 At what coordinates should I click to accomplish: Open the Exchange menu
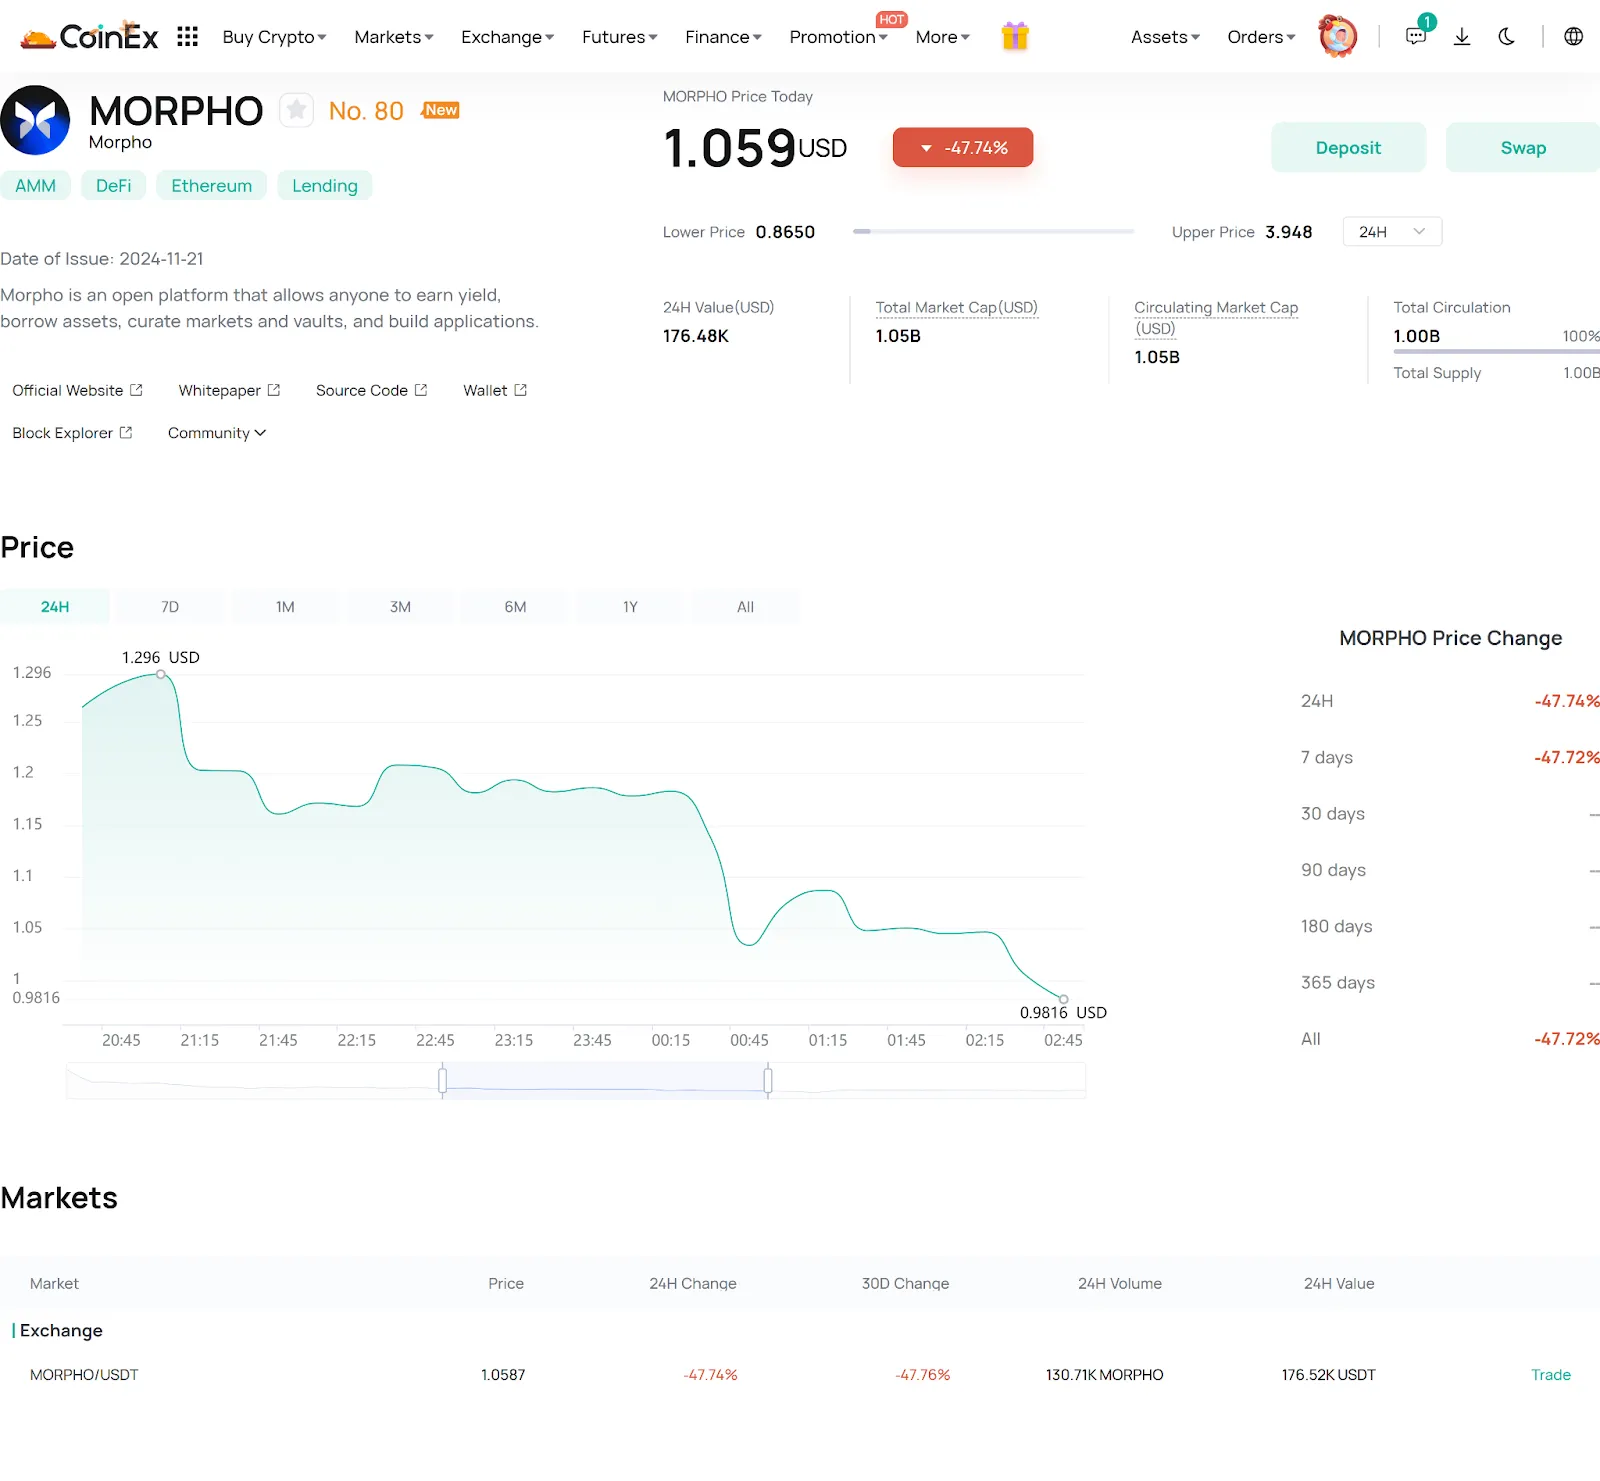click(x=507, y=37)
